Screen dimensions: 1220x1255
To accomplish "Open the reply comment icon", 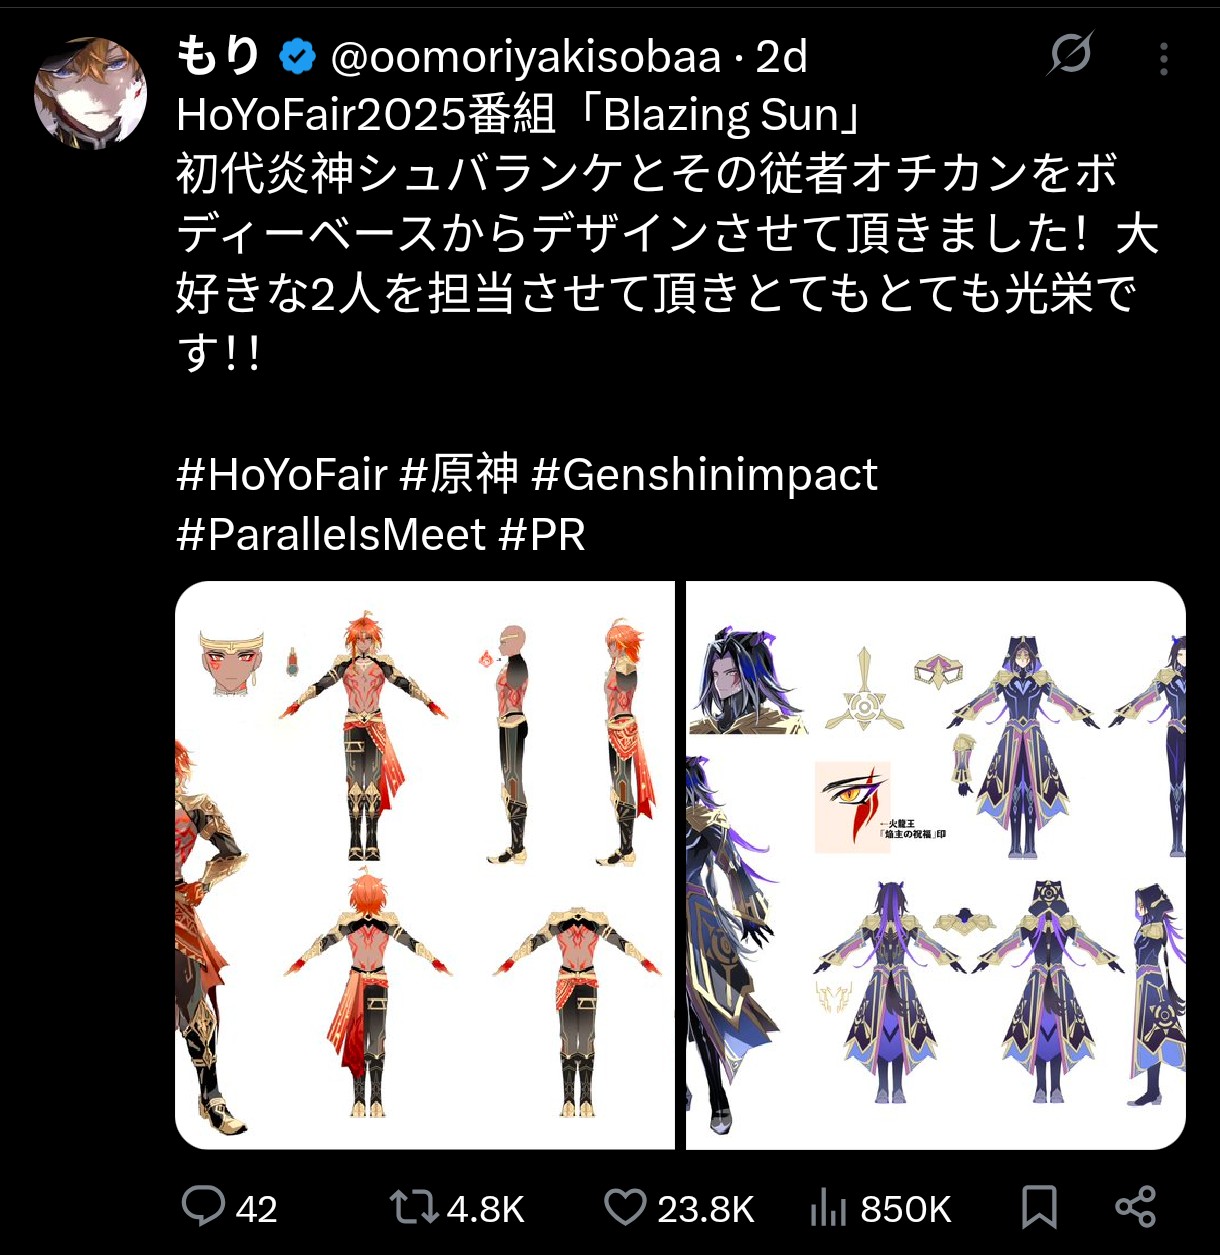I will click(203, 1207).
